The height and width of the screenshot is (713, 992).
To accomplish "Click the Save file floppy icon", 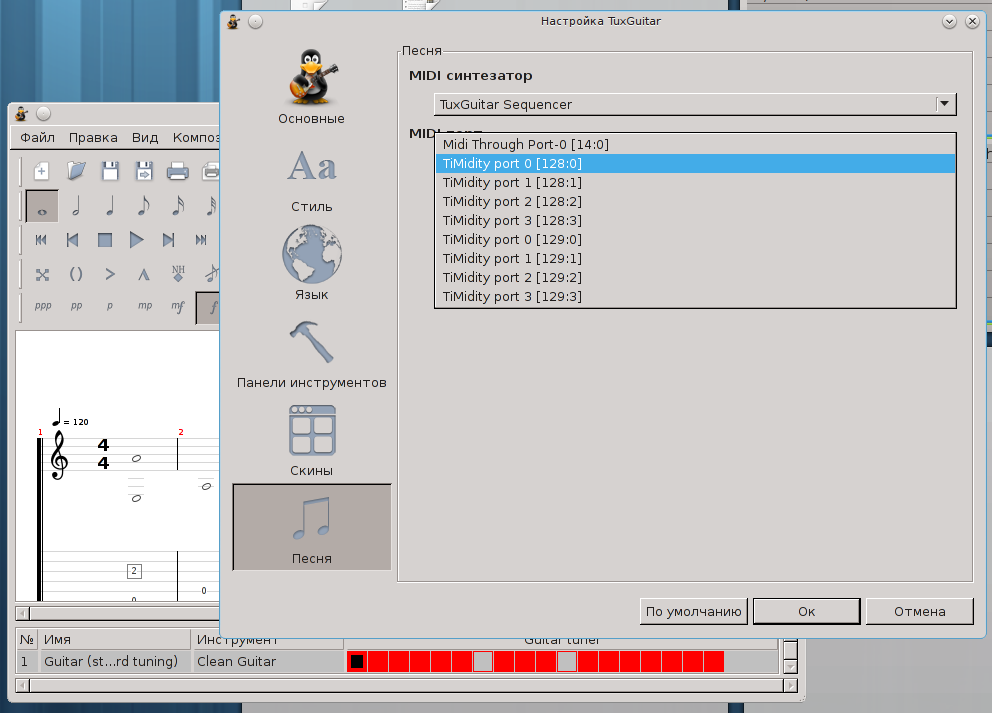I will coord(110,171).
